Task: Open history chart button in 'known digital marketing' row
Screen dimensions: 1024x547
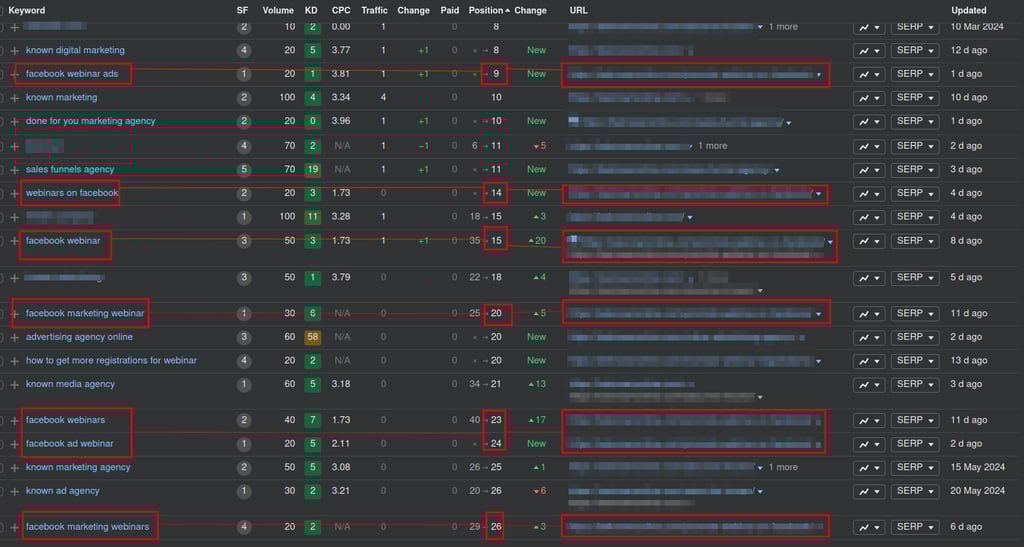Action: click(x=869, y=51)
